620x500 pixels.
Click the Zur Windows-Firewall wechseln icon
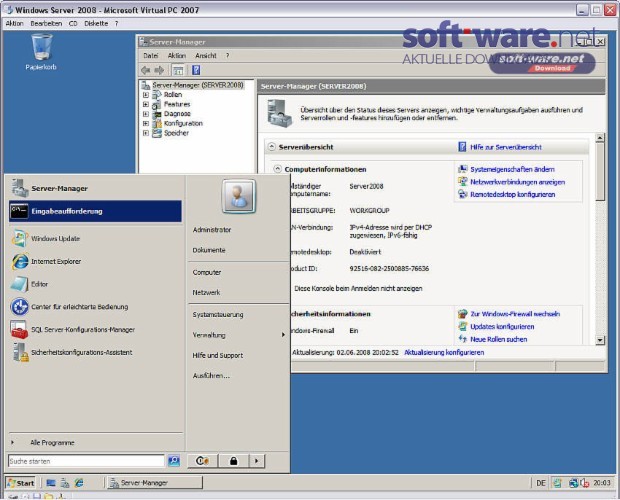point(462,314)
